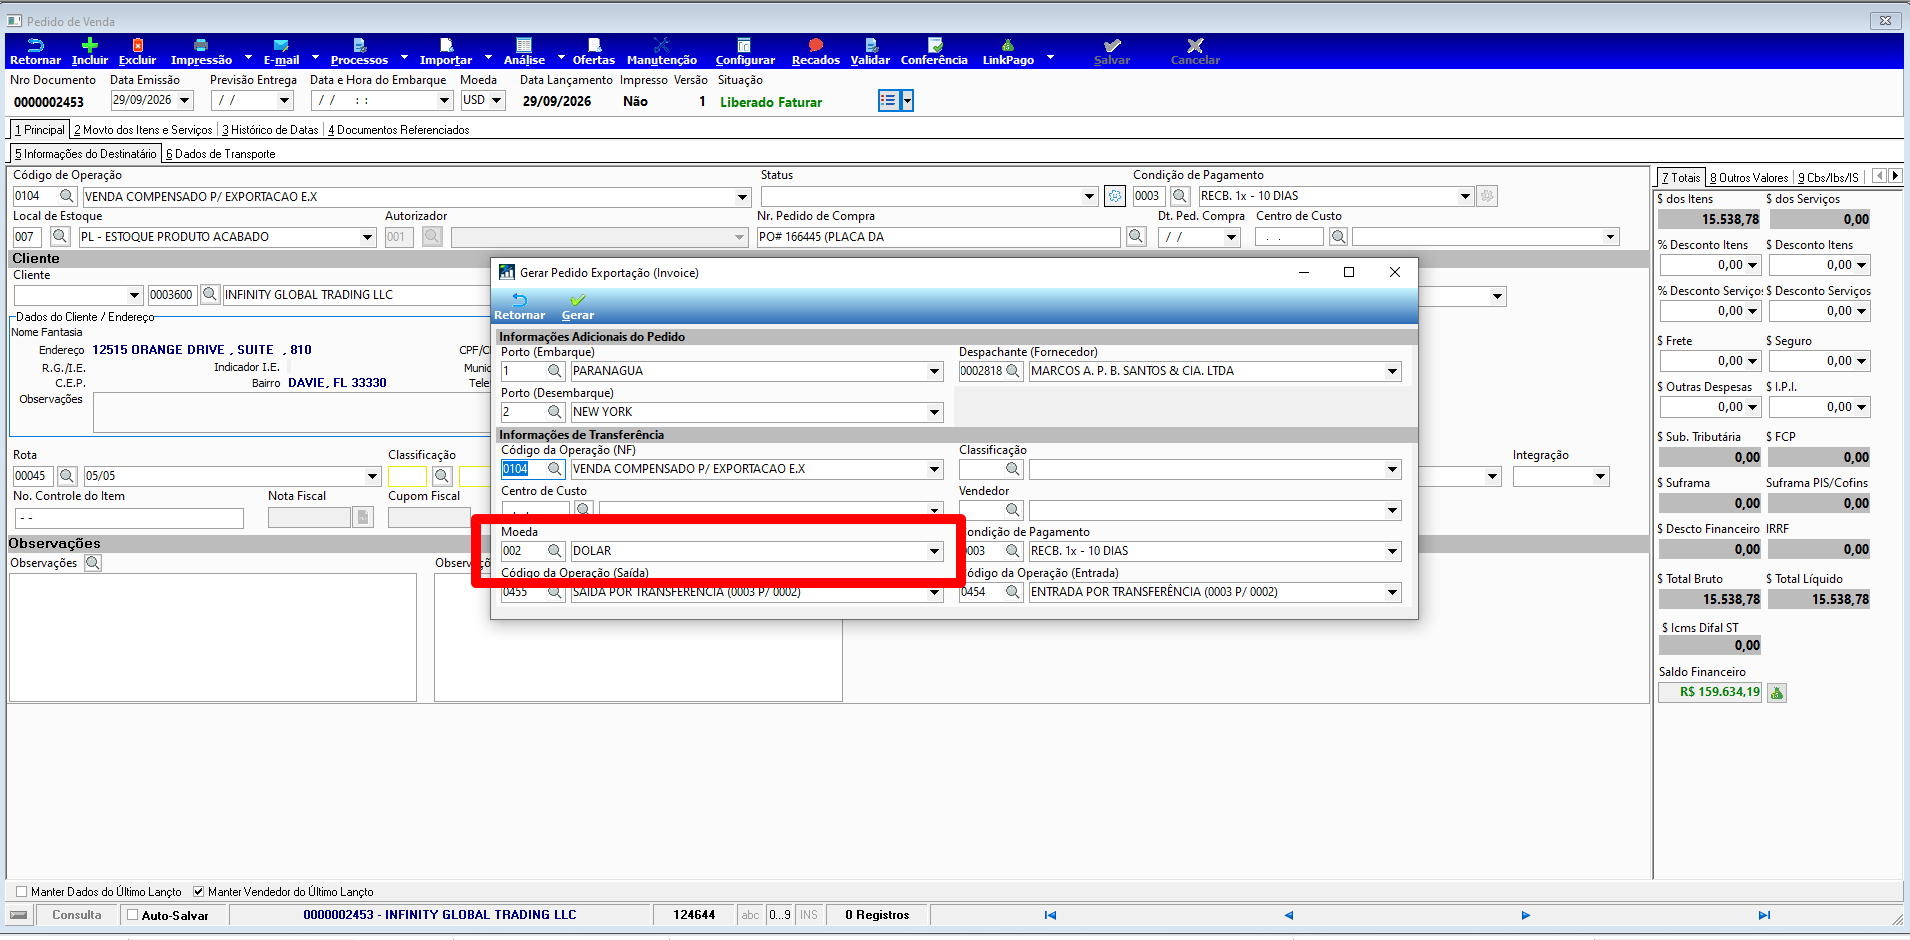
Task: Click Retornar in the invoice dialog
Action: (519, 306)
